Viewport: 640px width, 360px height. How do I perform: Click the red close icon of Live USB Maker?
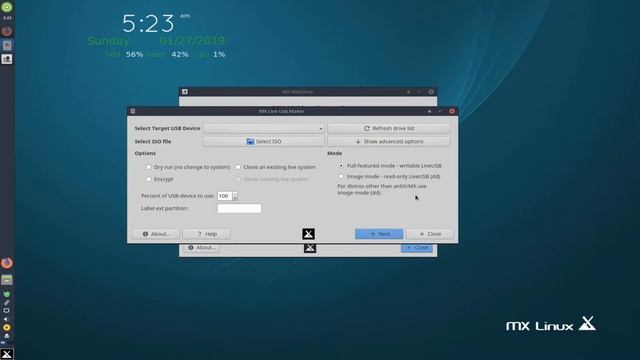(452, 111)
